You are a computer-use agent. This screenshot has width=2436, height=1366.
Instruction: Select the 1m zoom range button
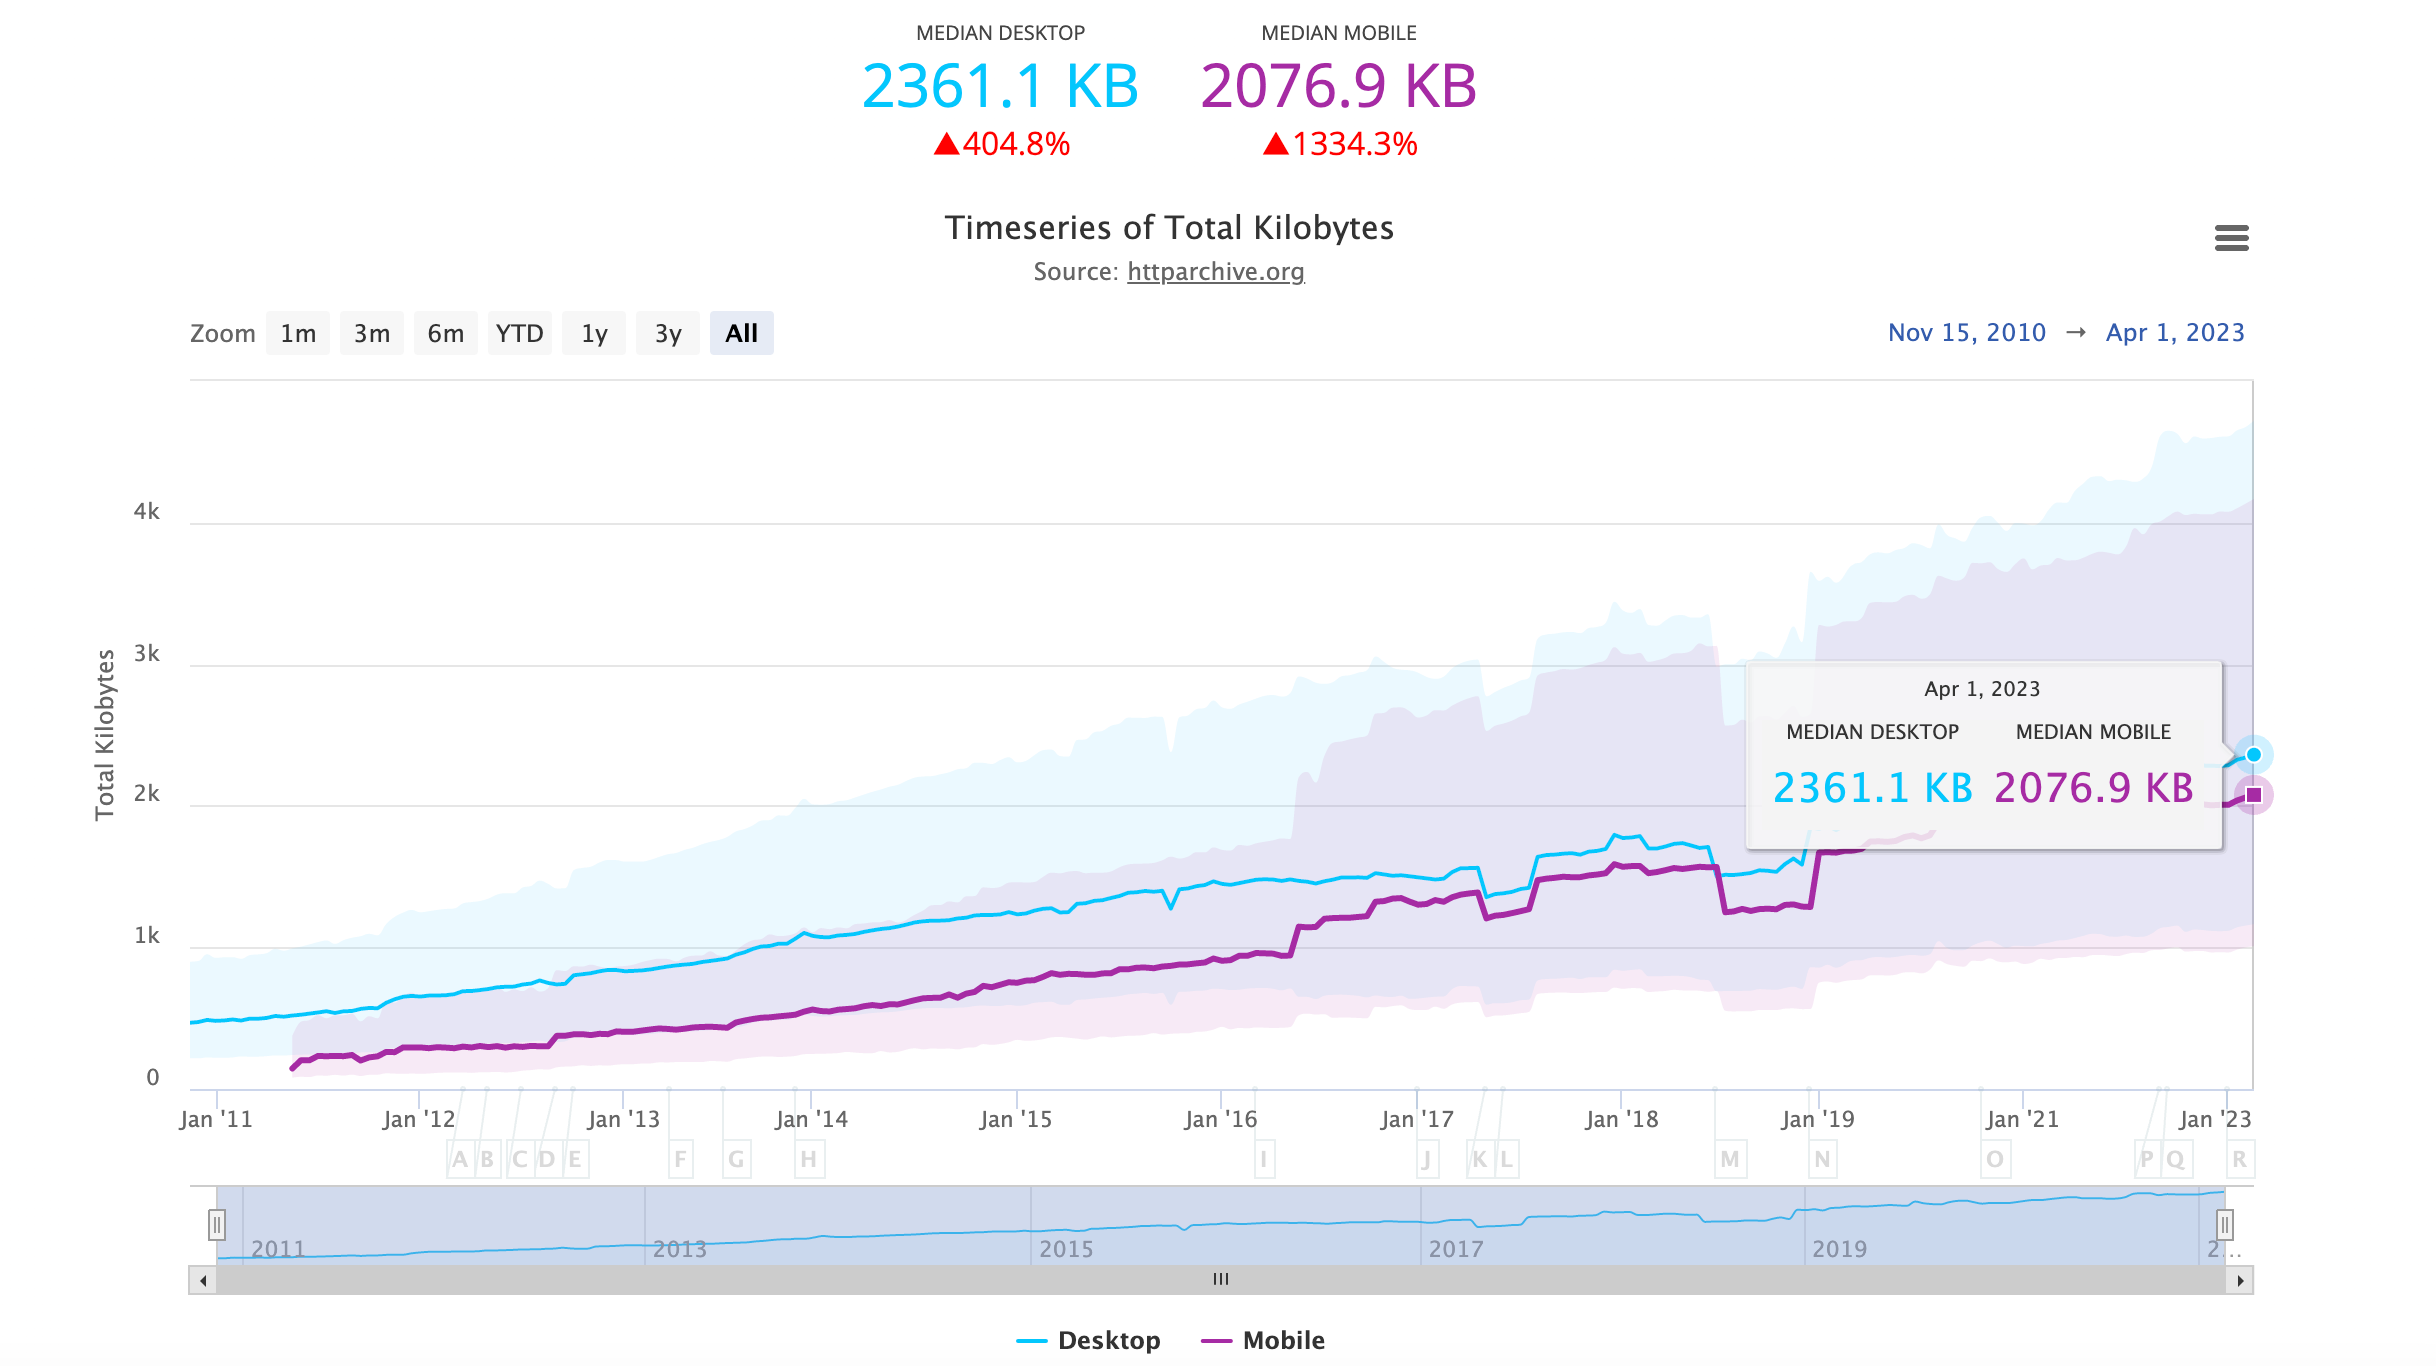tap(298, 333)
